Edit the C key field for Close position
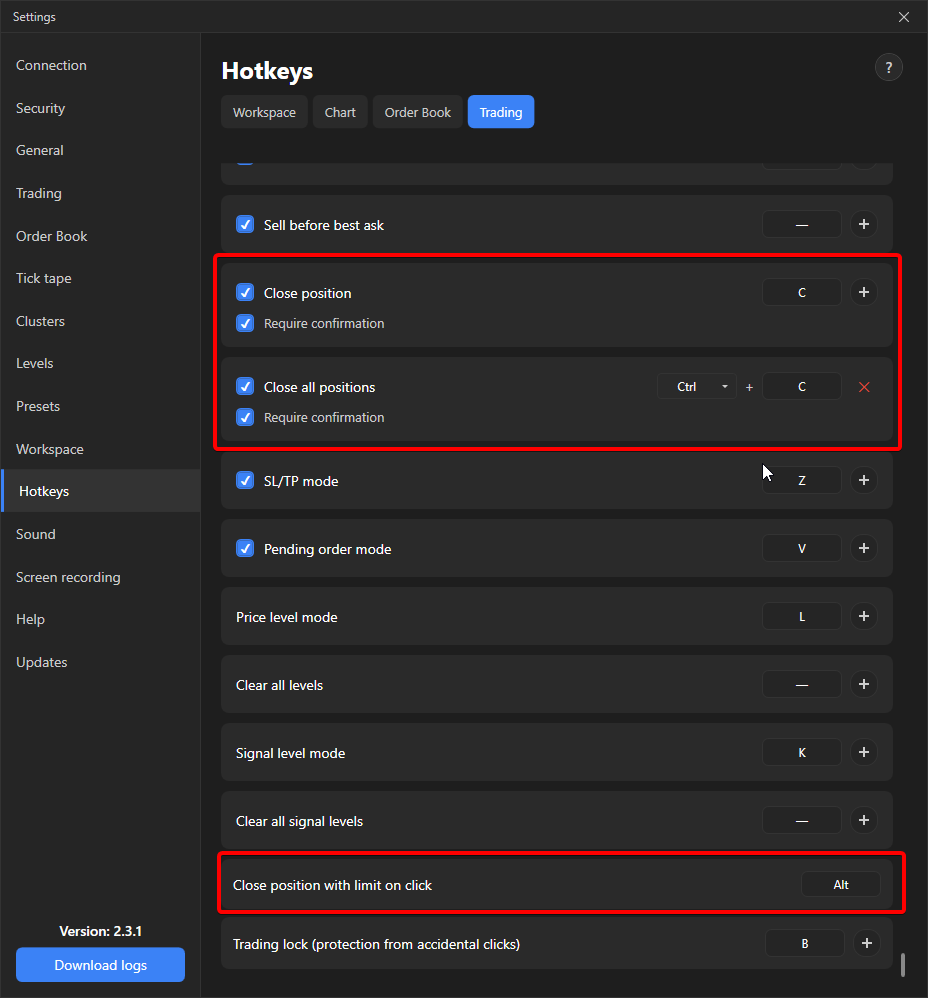 [x=802, y=293]
